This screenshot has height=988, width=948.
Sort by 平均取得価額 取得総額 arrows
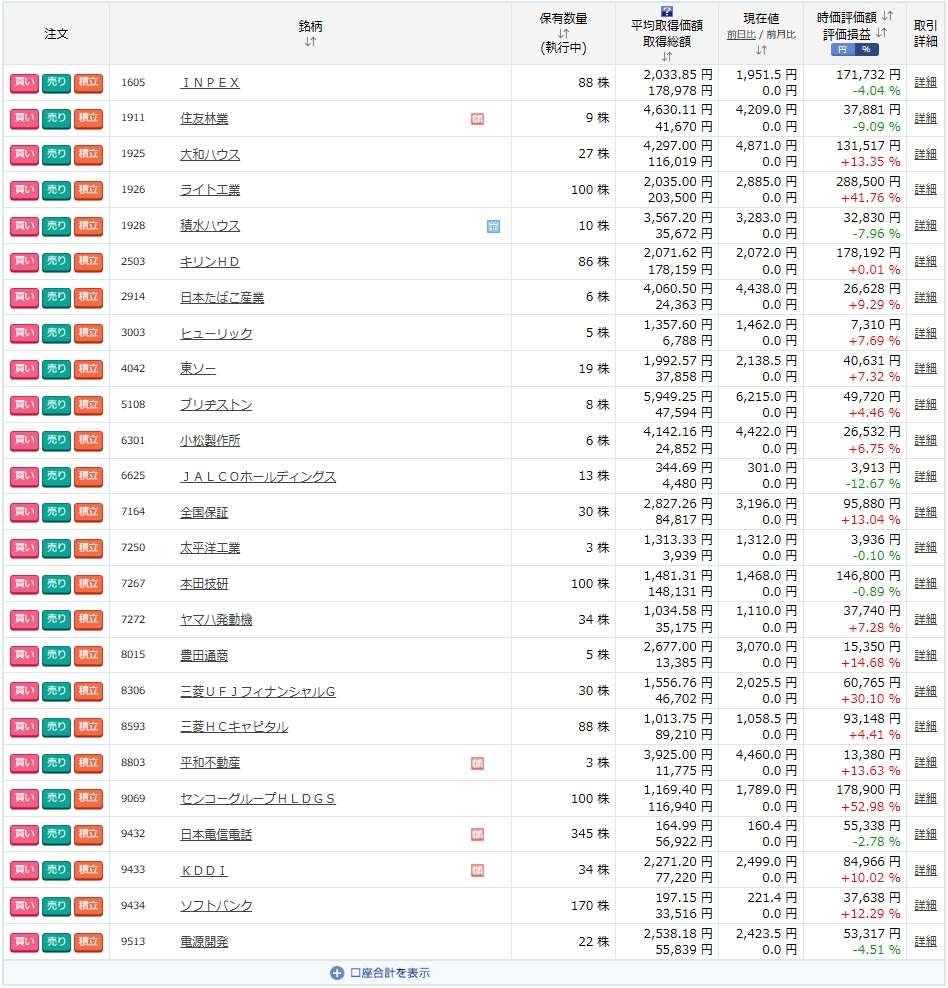(666, 57)
